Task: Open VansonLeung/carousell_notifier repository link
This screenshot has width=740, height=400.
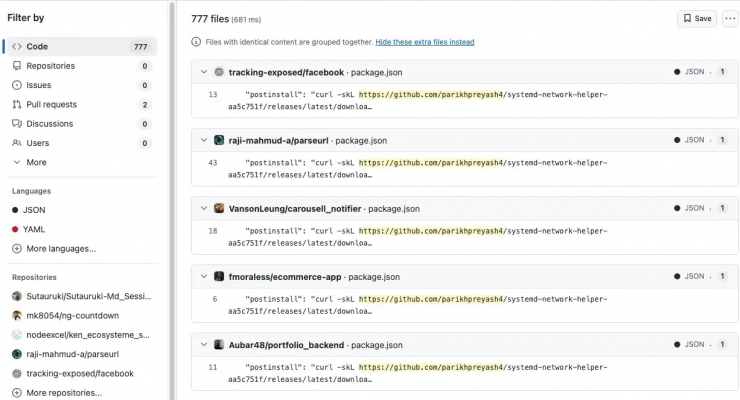Action: [x=295, y=208]
